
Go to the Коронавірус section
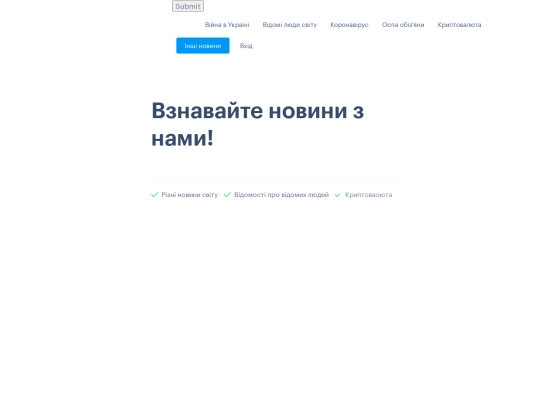click(x=349, y=25)
